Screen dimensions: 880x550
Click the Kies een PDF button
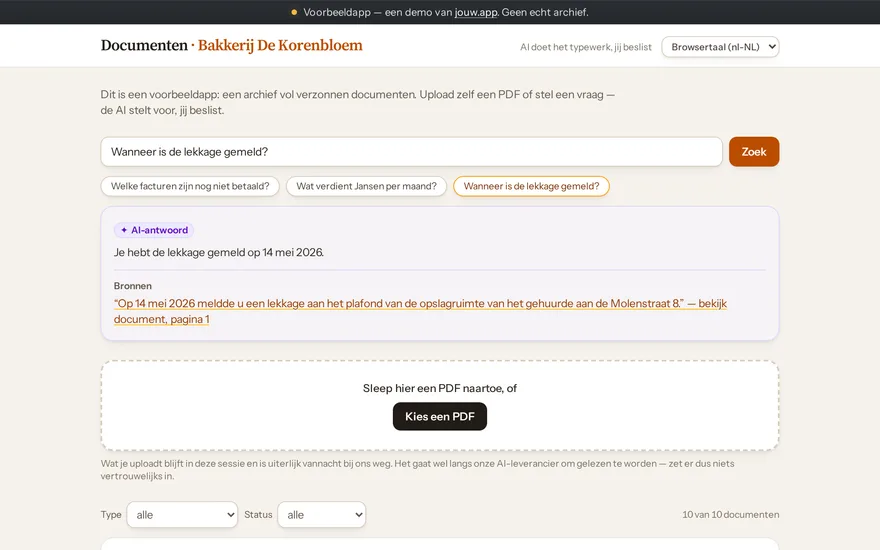(x=440, y=416)
